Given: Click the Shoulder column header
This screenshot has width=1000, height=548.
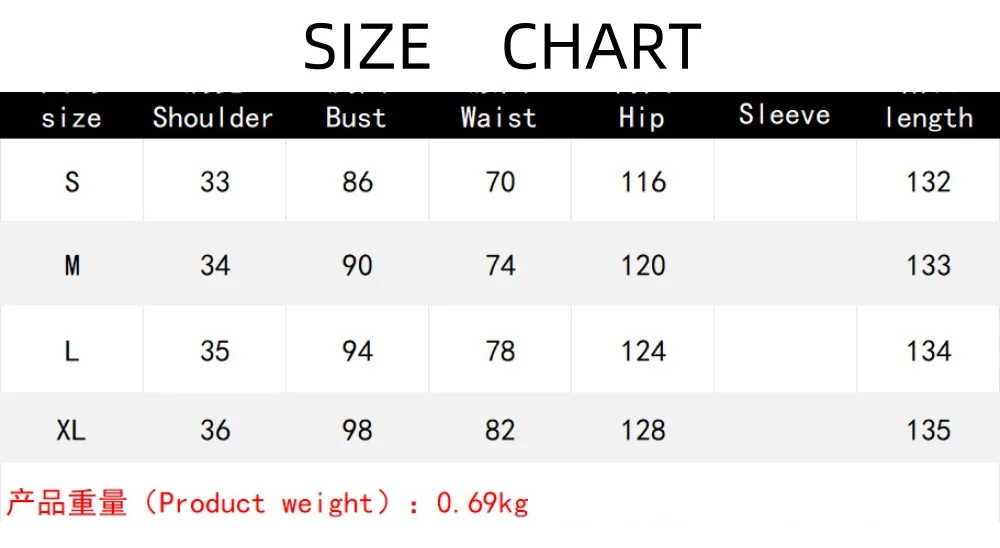Looking at the screenshot, I should [213, 117].
